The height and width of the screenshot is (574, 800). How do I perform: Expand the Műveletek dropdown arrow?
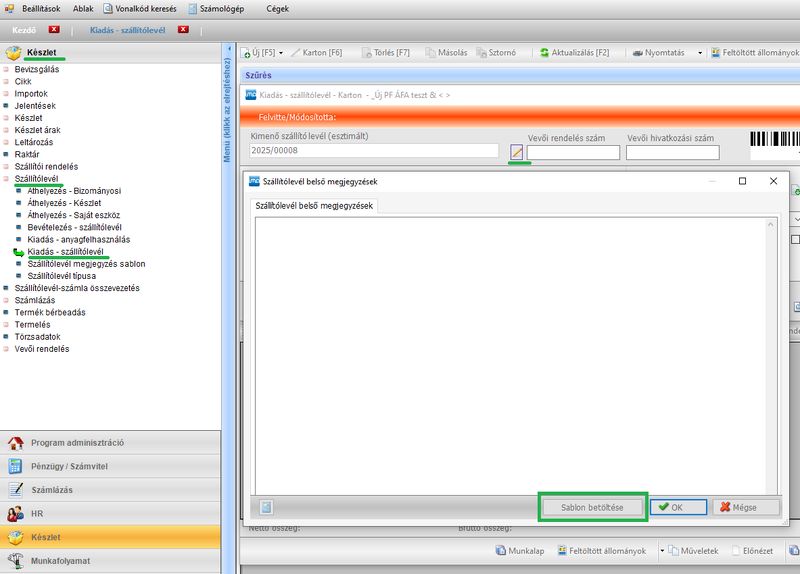tap(661, 550)
